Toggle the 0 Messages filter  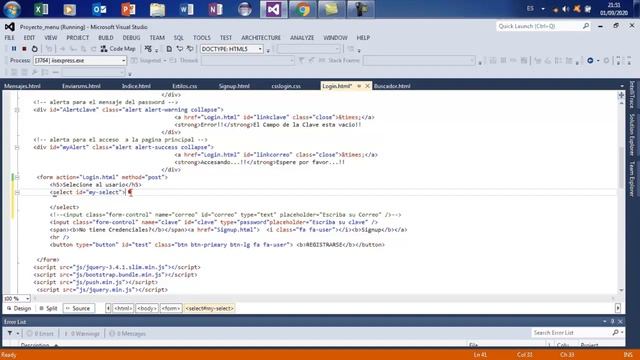tap(127, 333)
